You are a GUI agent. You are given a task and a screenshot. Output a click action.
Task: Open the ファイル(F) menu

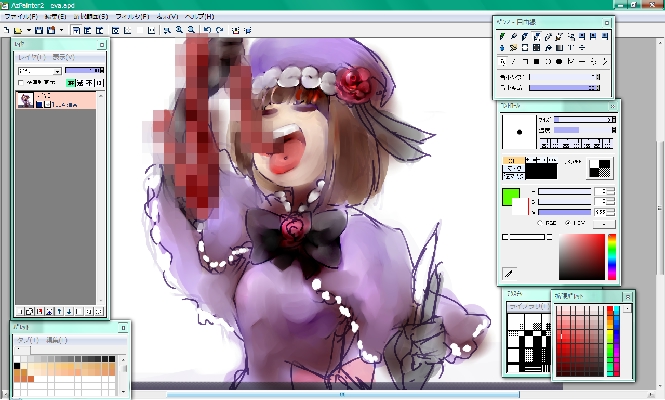point(20,17)
